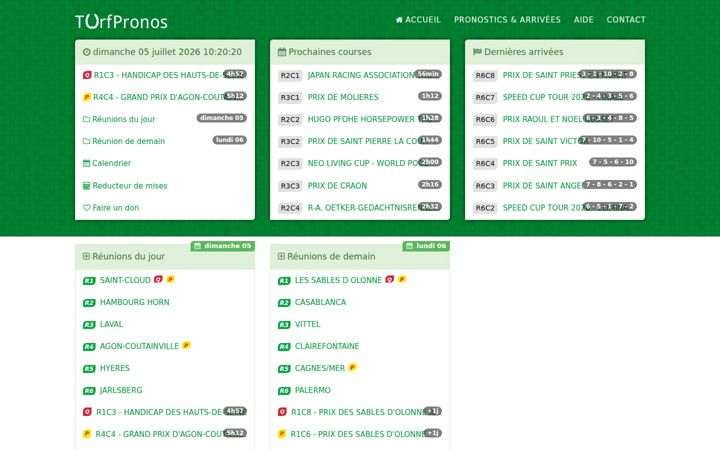
Task: Click the flag icon of Dernières arrivées
Action: tap(478, 52)
